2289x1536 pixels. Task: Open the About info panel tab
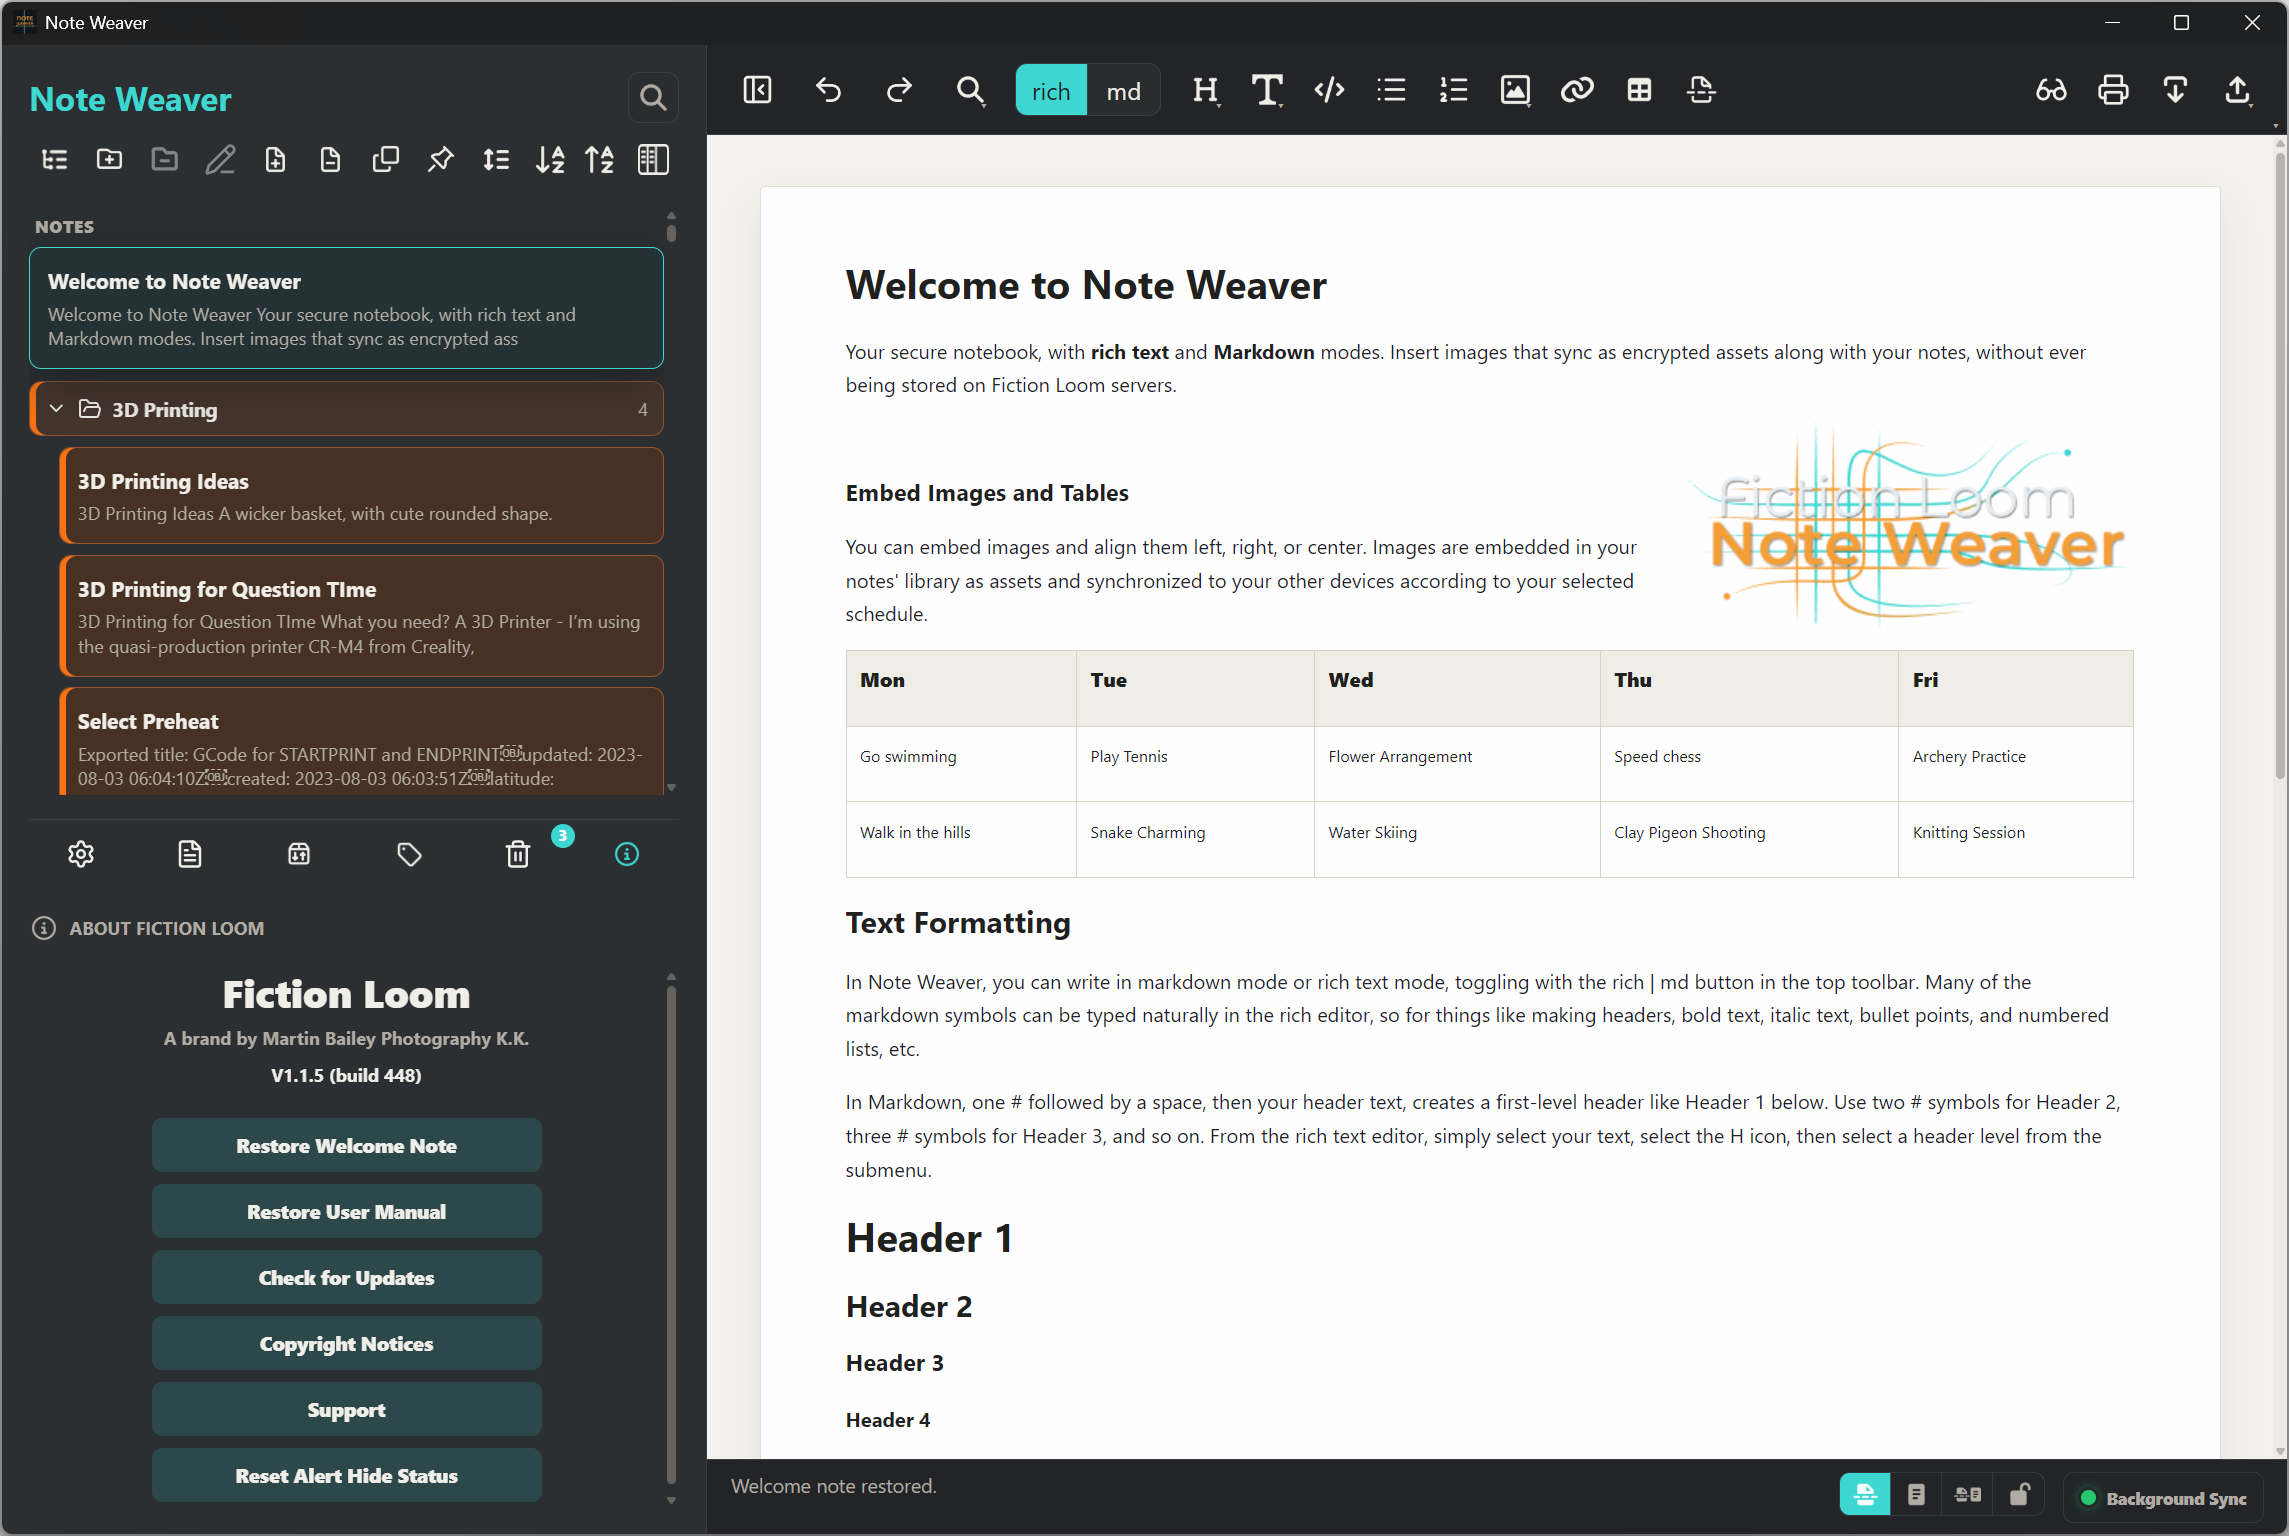pyautogui.click(x=627, y=854)
